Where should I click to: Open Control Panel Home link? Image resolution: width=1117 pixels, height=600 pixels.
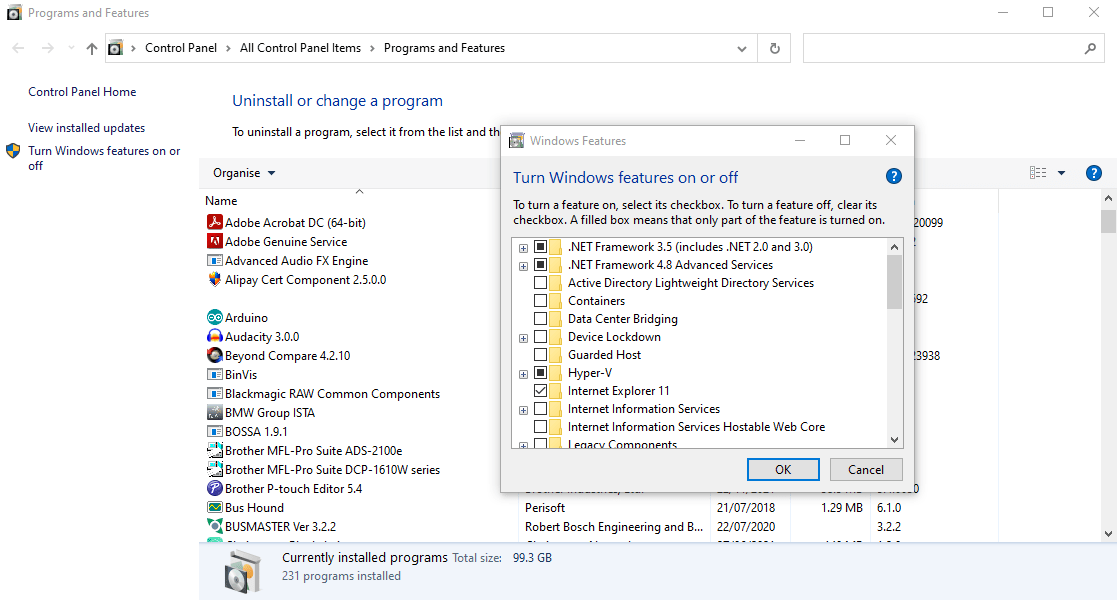[x=82, y=92]
